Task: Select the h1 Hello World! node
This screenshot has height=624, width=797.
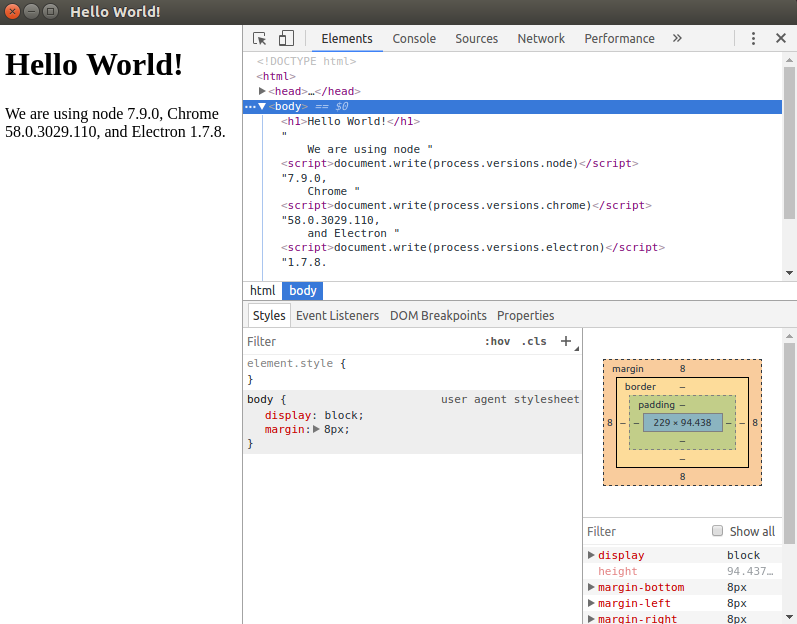Action: point(351,121)
